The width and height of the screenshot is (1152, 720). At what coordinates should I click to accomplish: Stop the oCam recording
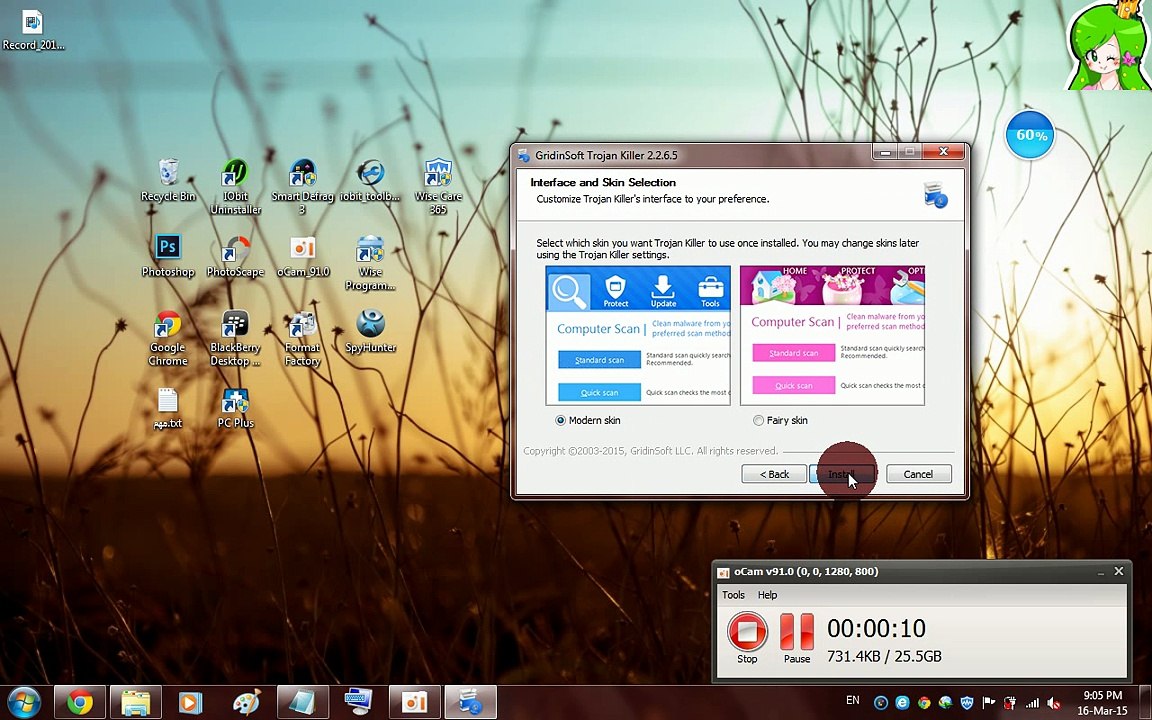point(747,638)
